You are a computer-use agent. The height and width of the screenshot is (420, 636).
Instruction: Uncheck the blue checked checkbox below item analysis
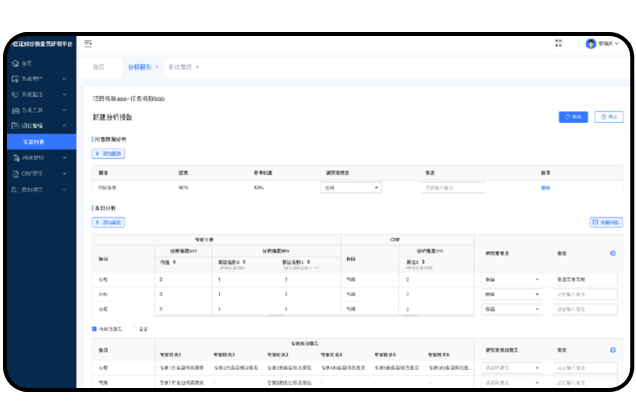click(94, 329)
